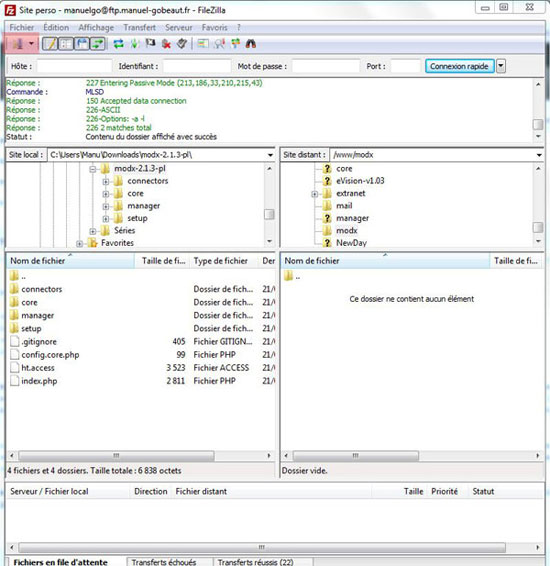
Task: Reconnect to the last server icon
Action: coord(182,44)
